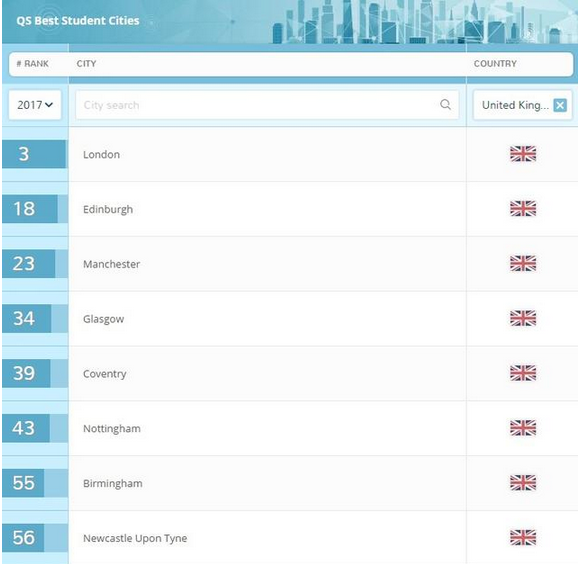Open the United Kingdom country filter box
The width and height of the screenshot is (581, 564).
coord(523,105)
